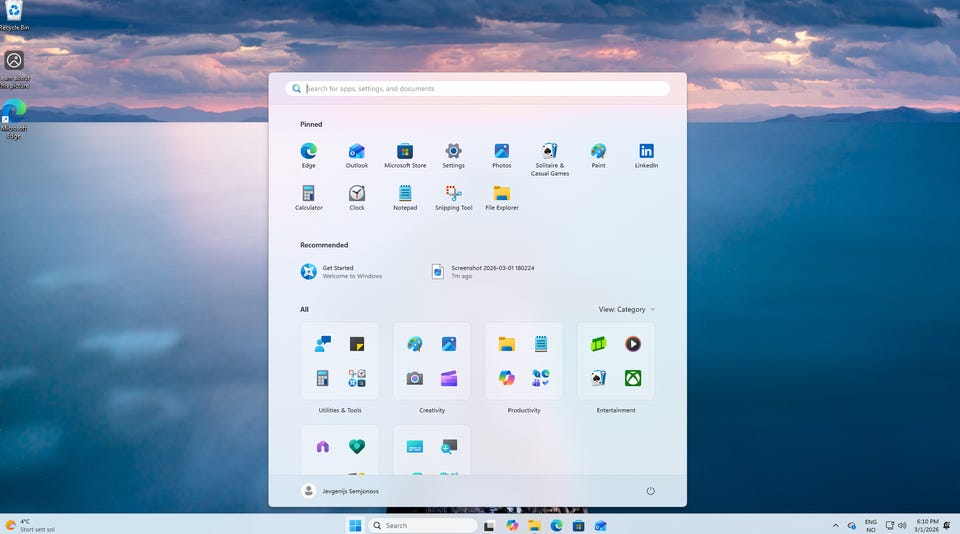960x534 pixels.
Task: Open File Explorer in Productivity category
Action: pos(506,344)
